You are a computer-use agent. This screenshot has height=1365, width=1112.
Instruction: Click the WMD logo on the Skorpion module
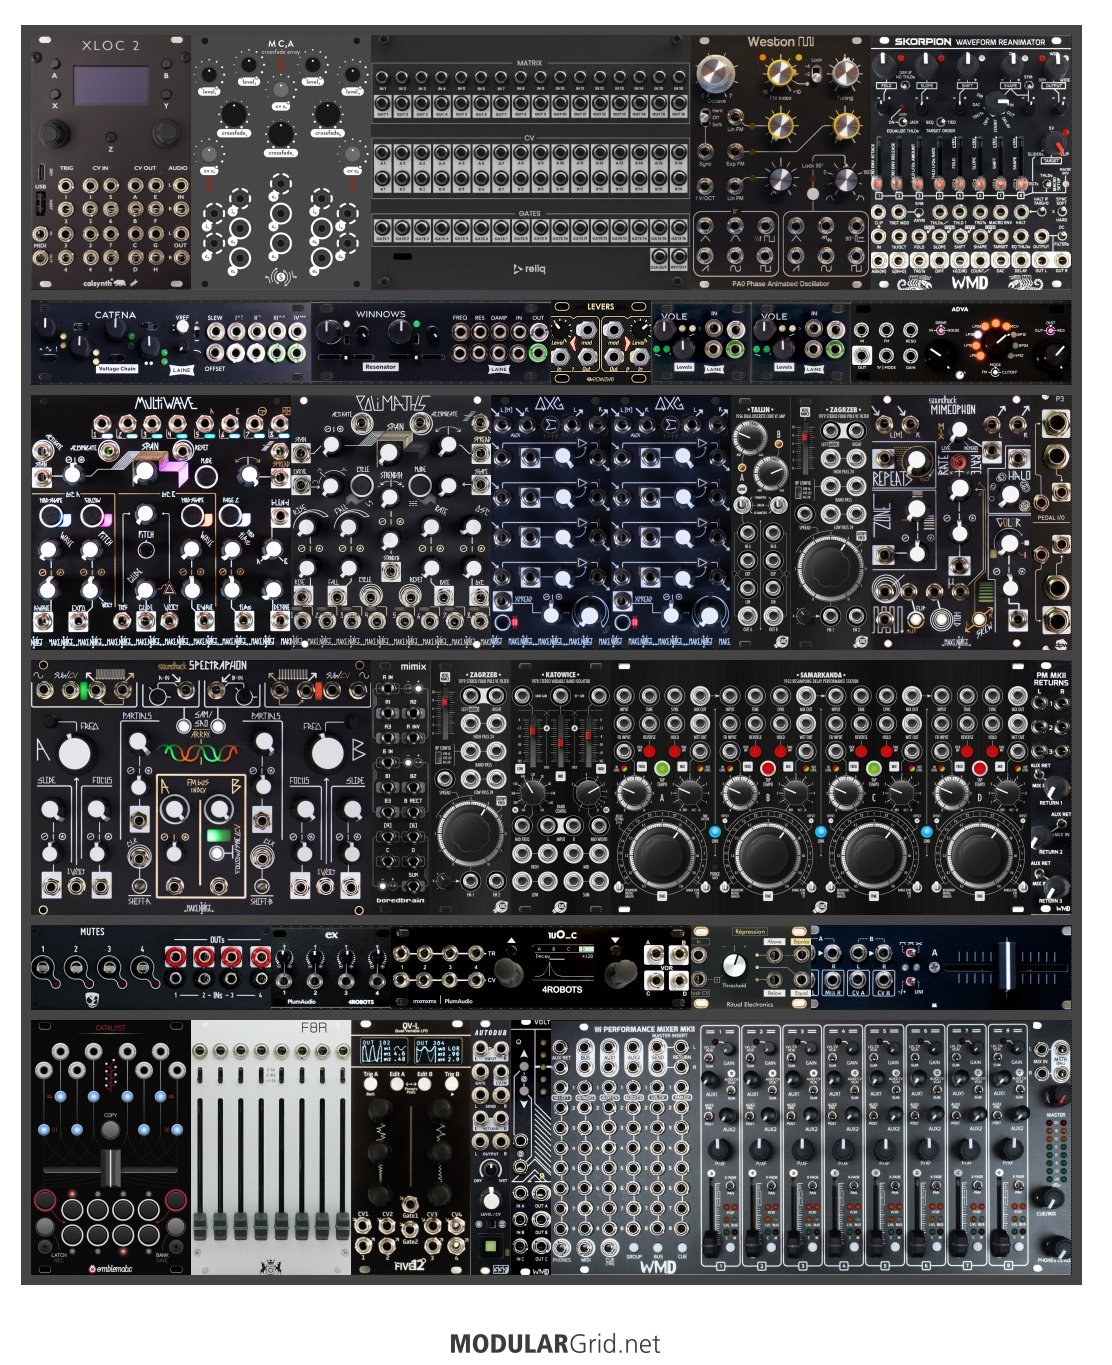[x=969, y=282]
